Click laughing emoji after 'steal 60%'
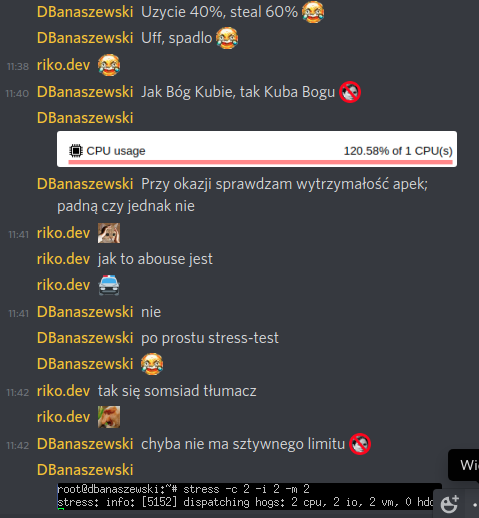 313,12
